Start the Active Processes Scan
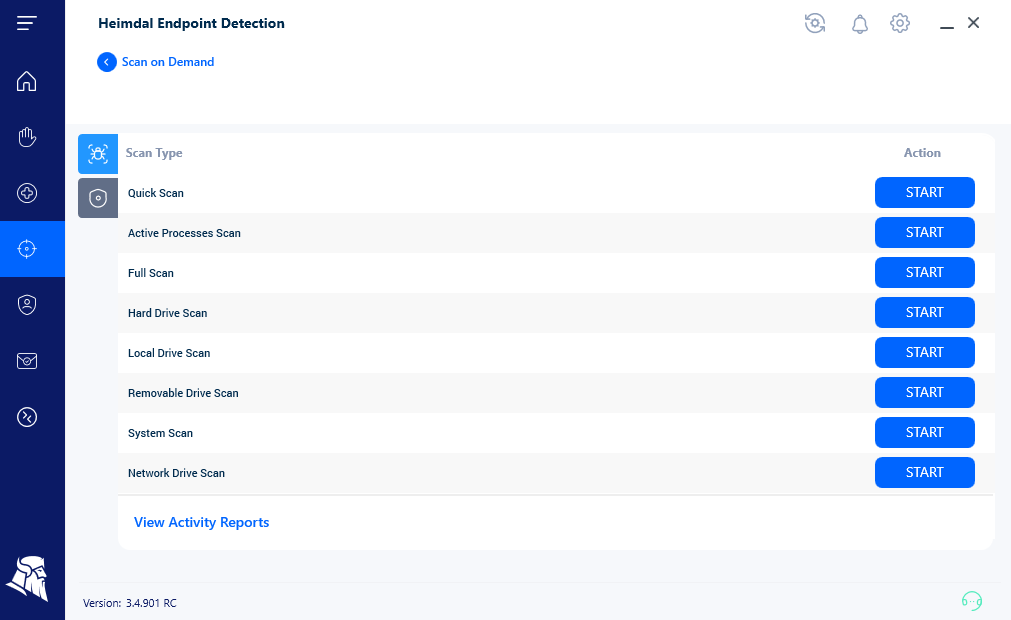This screenshot has height=620, width=1011. click(925, 233)
